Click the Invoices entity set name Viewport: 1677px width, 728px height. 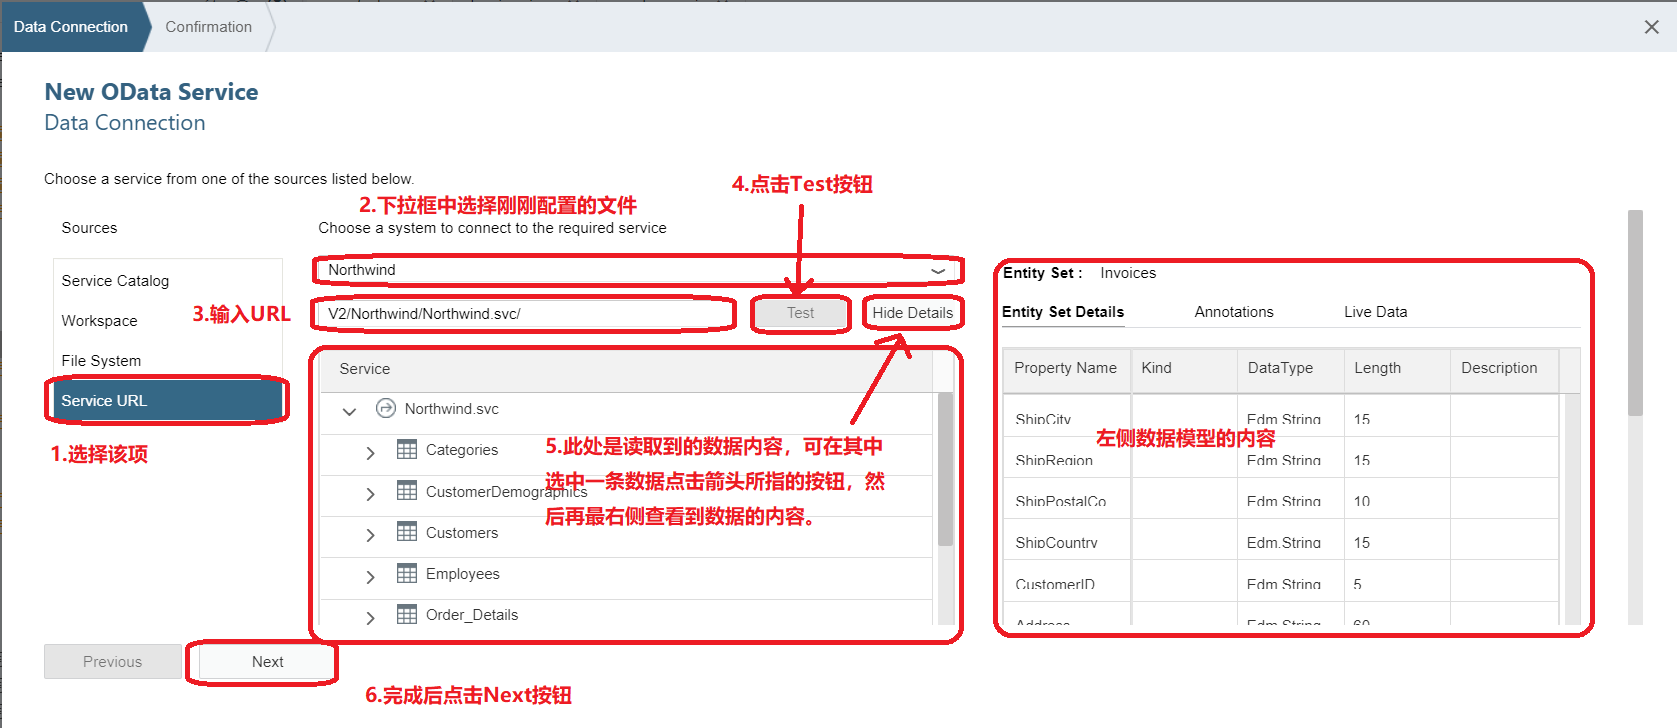1128,273
